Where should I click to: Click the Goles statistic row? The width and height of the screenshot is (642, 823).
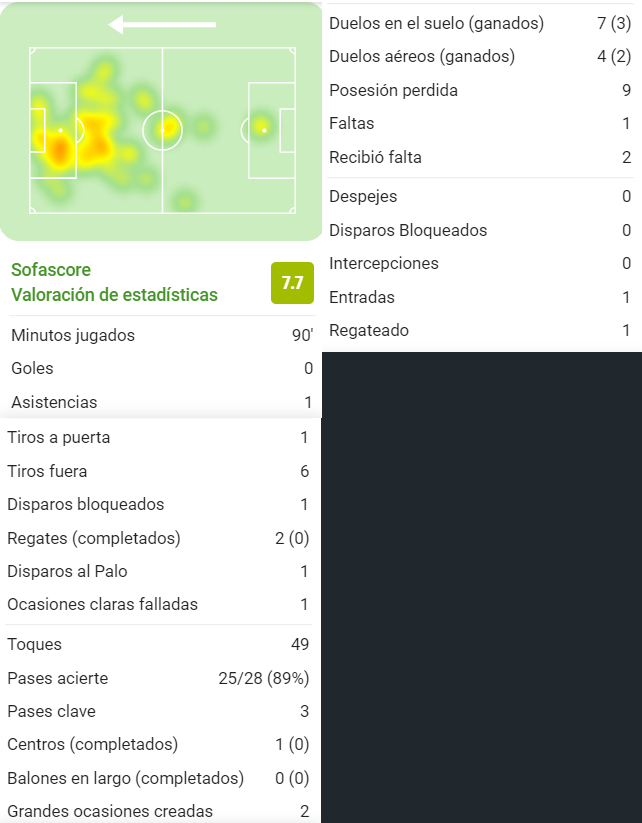click(x=162, y=368)
